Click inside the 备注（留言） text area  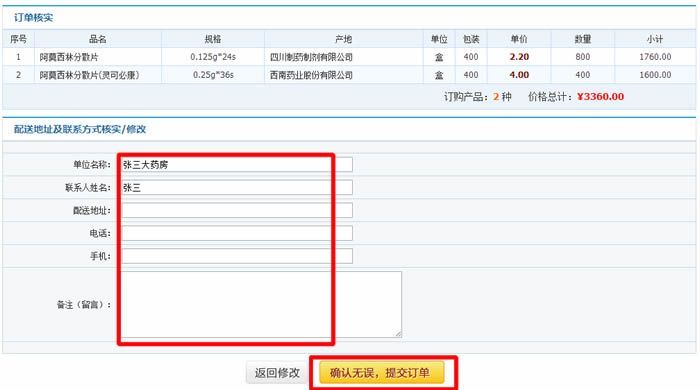point(261,304)
